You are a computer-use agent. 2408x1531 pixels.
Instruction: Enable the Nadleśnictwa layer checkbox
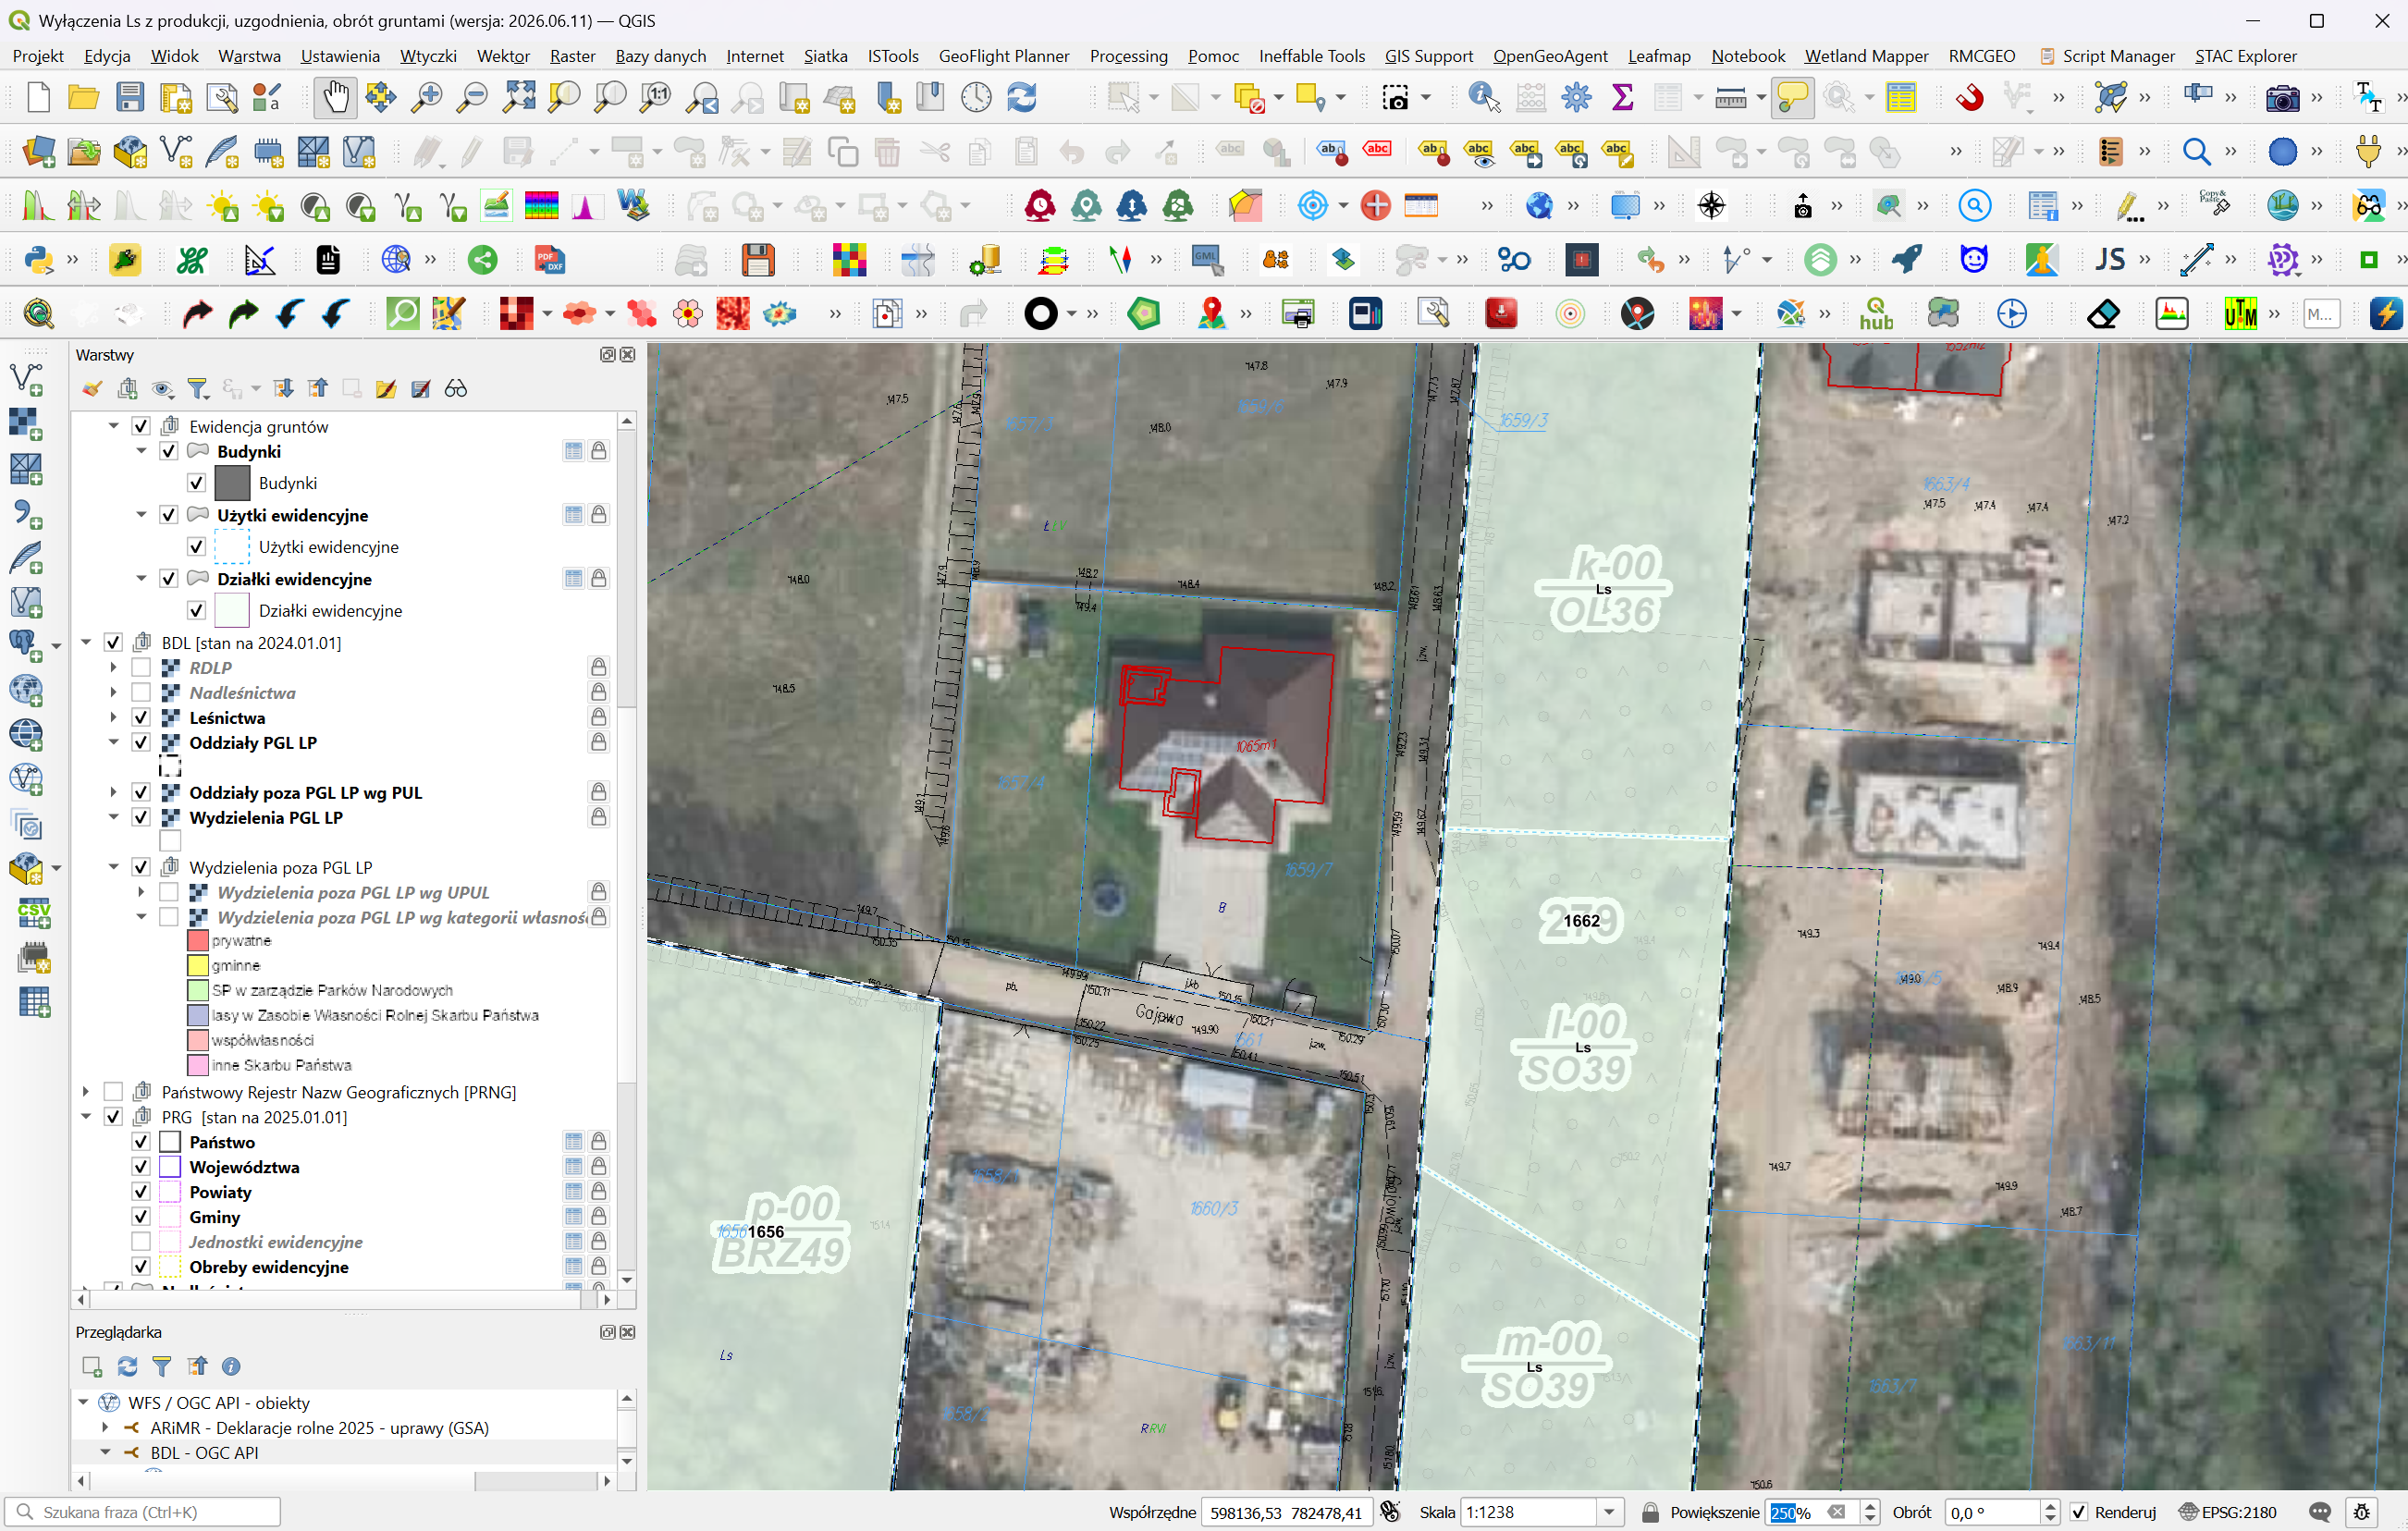[x=141, y=693]
